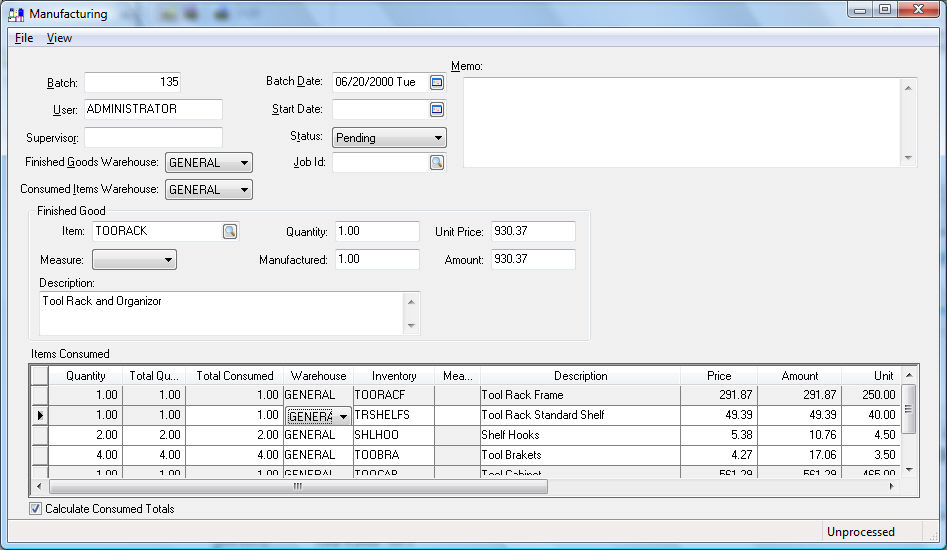Image resolution: width=947 pixels, height=550 pixels.
Task: Click the Batch Date field
Action: 380,82
